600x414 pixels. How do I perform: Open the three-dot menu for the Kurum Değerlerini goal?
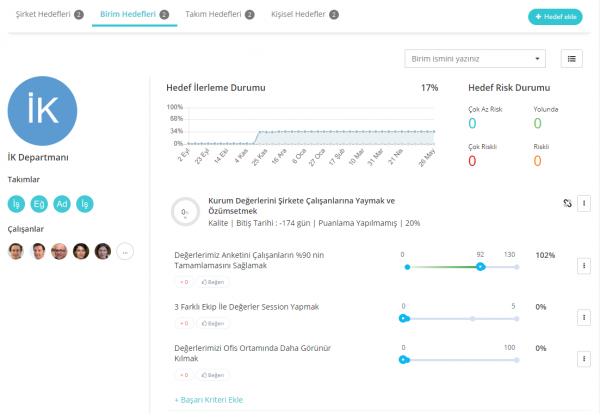pyautogui.click(x=584, y=203)
